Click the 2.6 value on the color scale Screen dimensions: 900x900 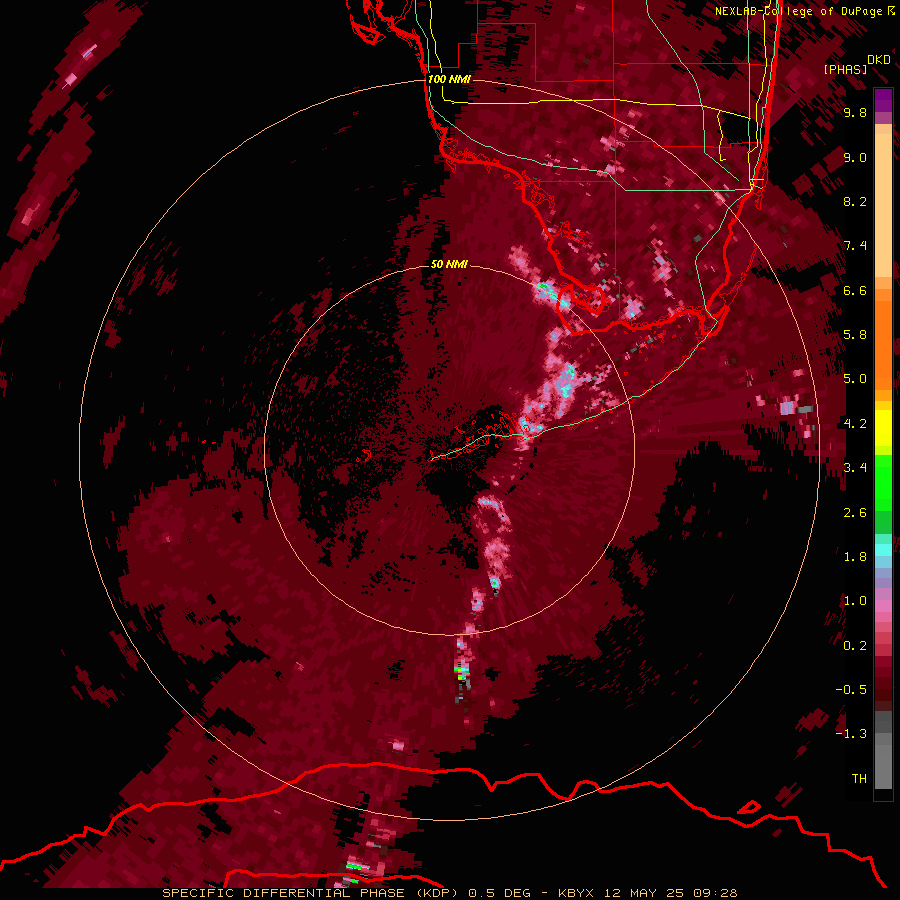(855, 513)
